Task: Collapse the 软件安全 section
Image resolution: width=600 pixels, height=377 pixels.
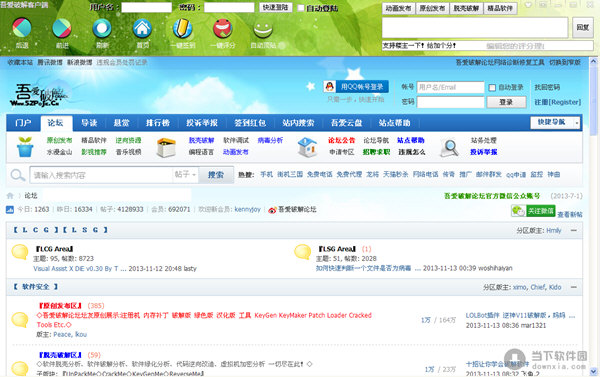Action: [x=574, y=287]
